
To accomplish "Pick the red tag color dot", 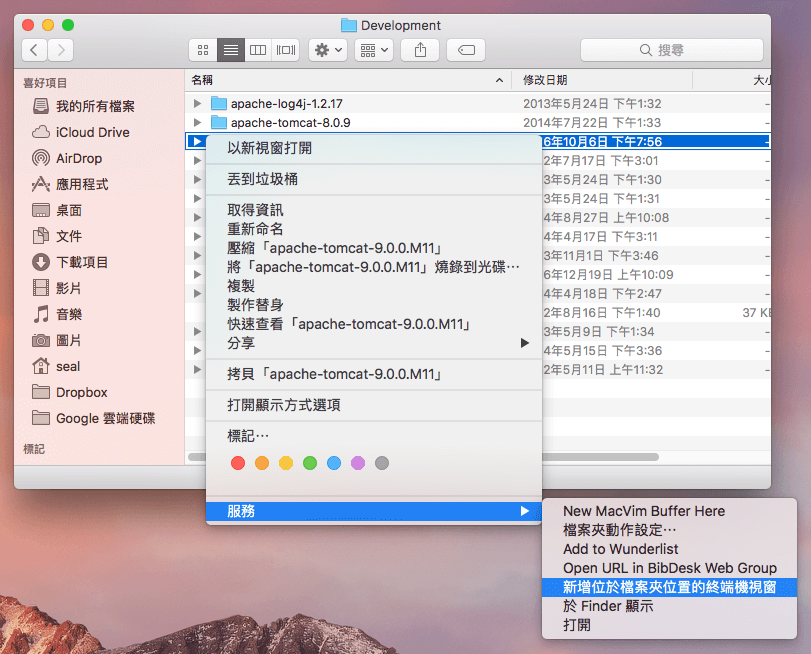I will [238, 463].
